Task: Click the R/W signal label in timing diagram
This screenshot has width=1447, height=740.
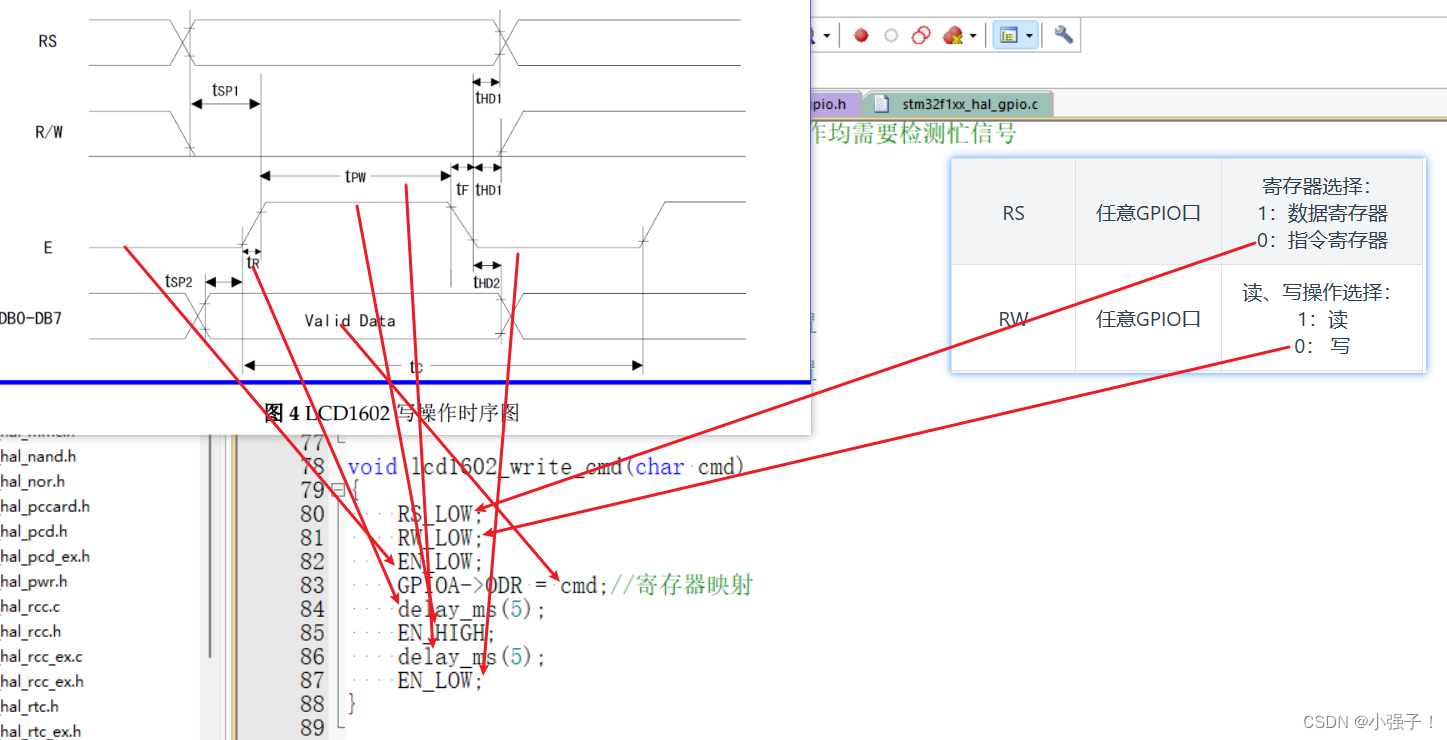Action: point(49,132)
